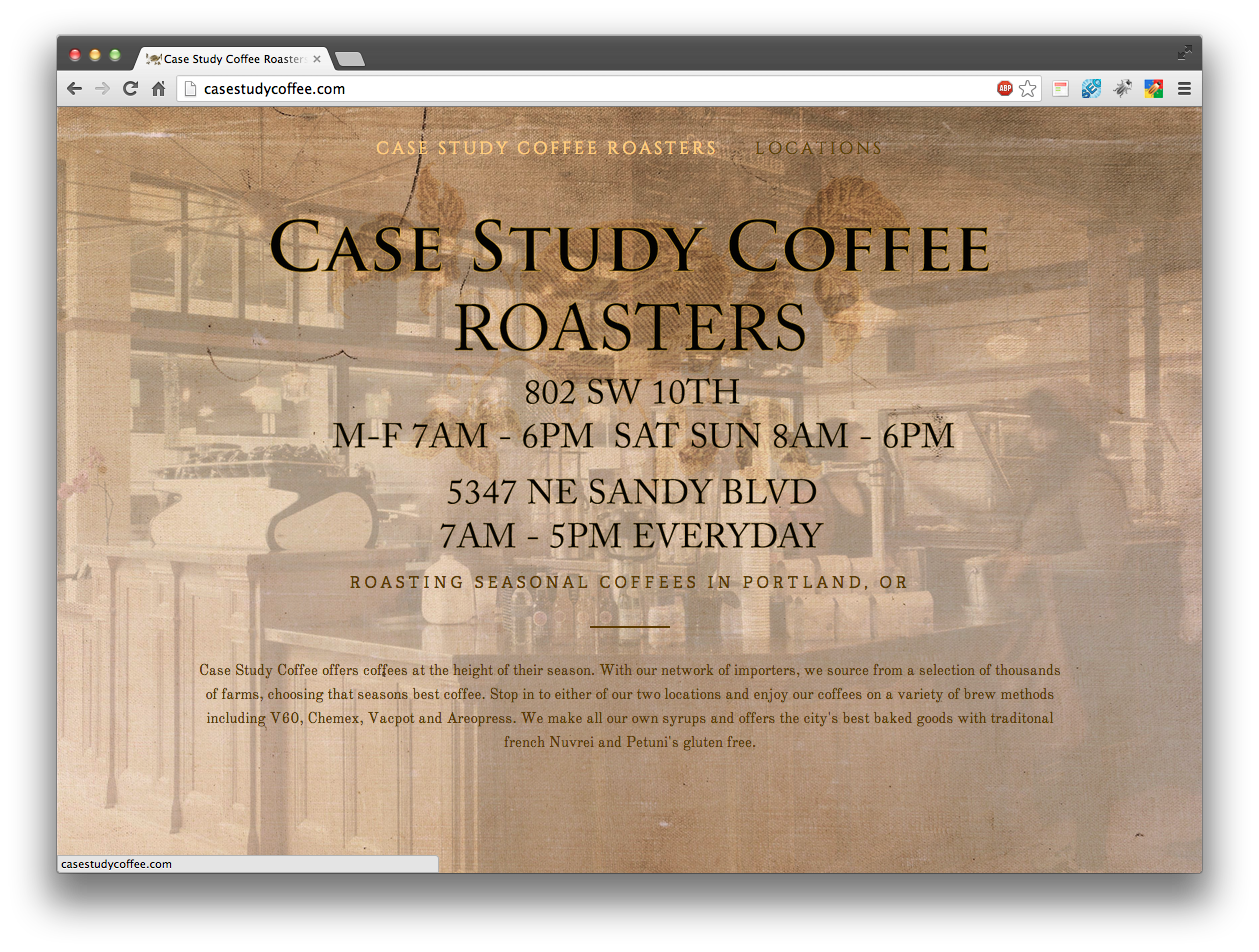The width and height of the screenshot is (1259, 952).
Task: Click the 802 SW 10TH address
Action: pos(632,392)
